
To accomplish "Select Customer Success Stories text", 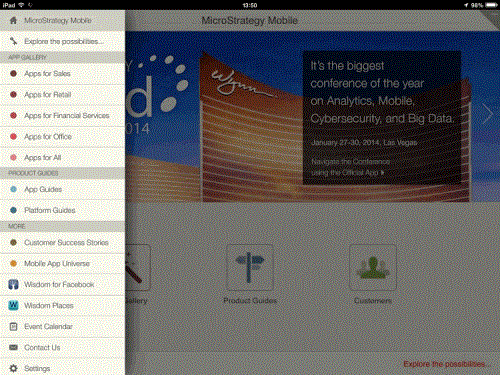I will pyautogui.click(x=66, y=242).
